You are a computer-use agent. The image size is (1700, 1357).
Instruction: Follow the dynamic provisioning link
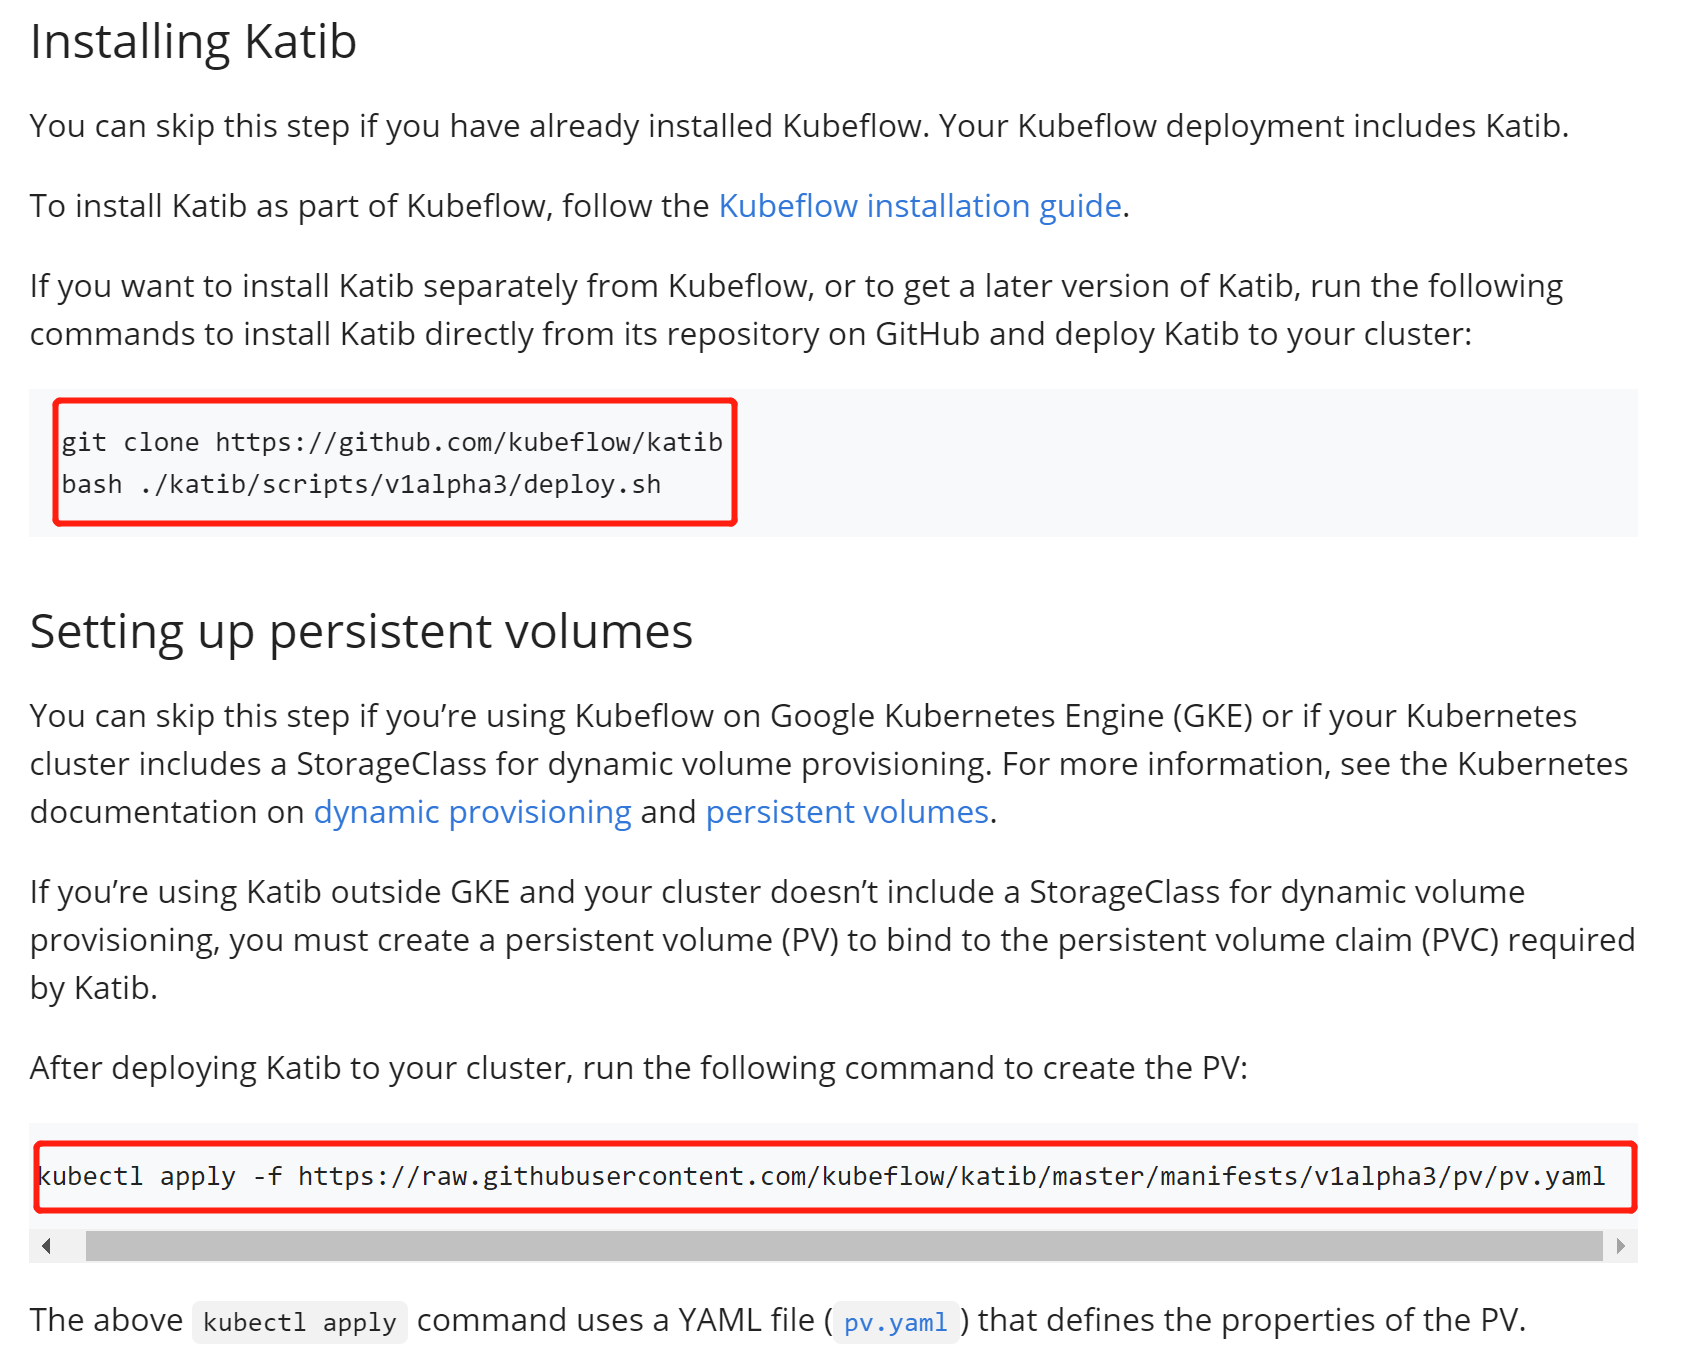[472, 812]
